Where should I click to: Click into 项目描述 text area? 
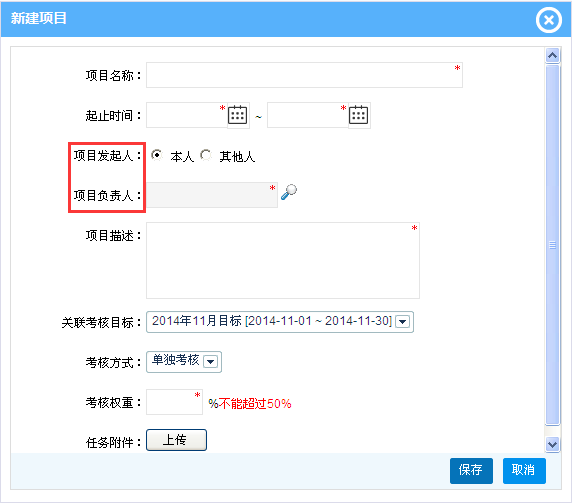(x=283, y=260)
